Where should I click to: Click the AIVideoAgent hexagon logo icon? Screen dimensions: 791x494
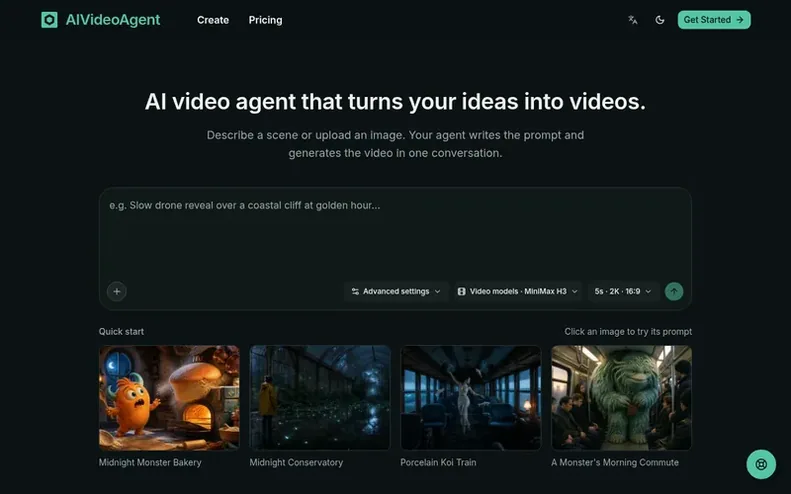pyautogui.click(x=49, y=20)
